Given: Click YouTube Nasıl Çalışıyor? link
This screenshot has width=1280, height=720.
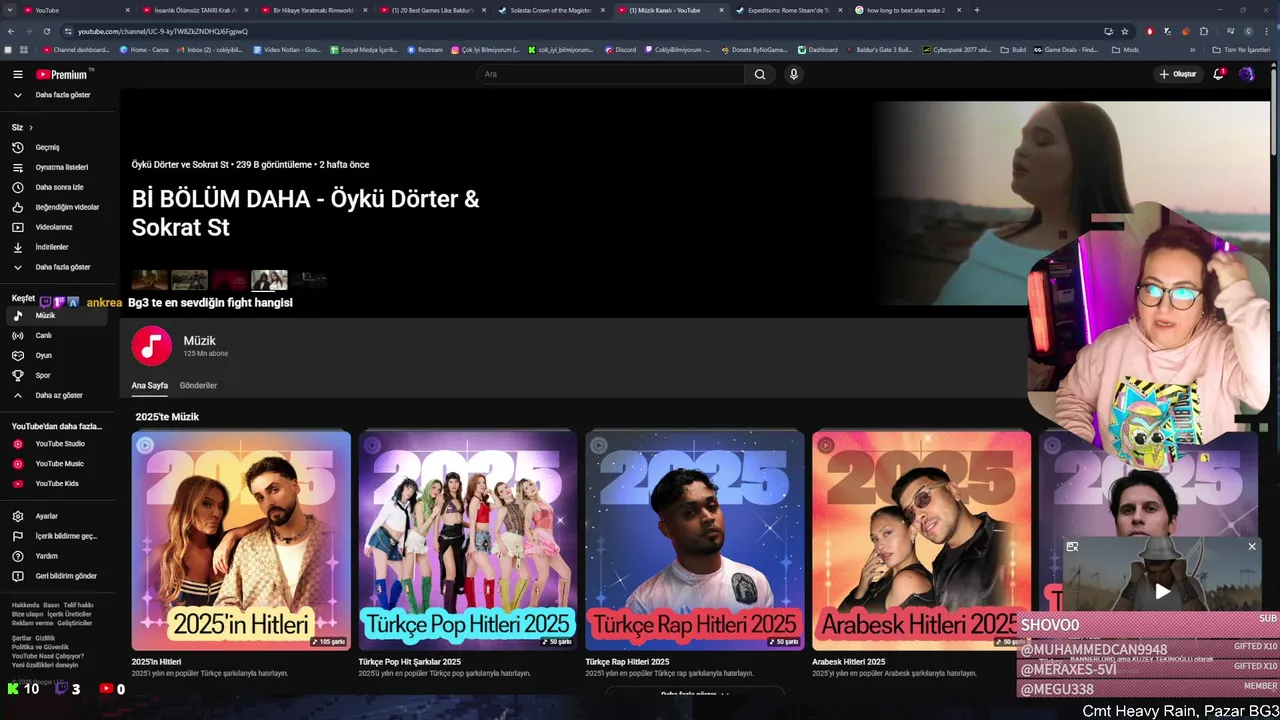Looking at the screenshot, I should click(x=48, y=656).
